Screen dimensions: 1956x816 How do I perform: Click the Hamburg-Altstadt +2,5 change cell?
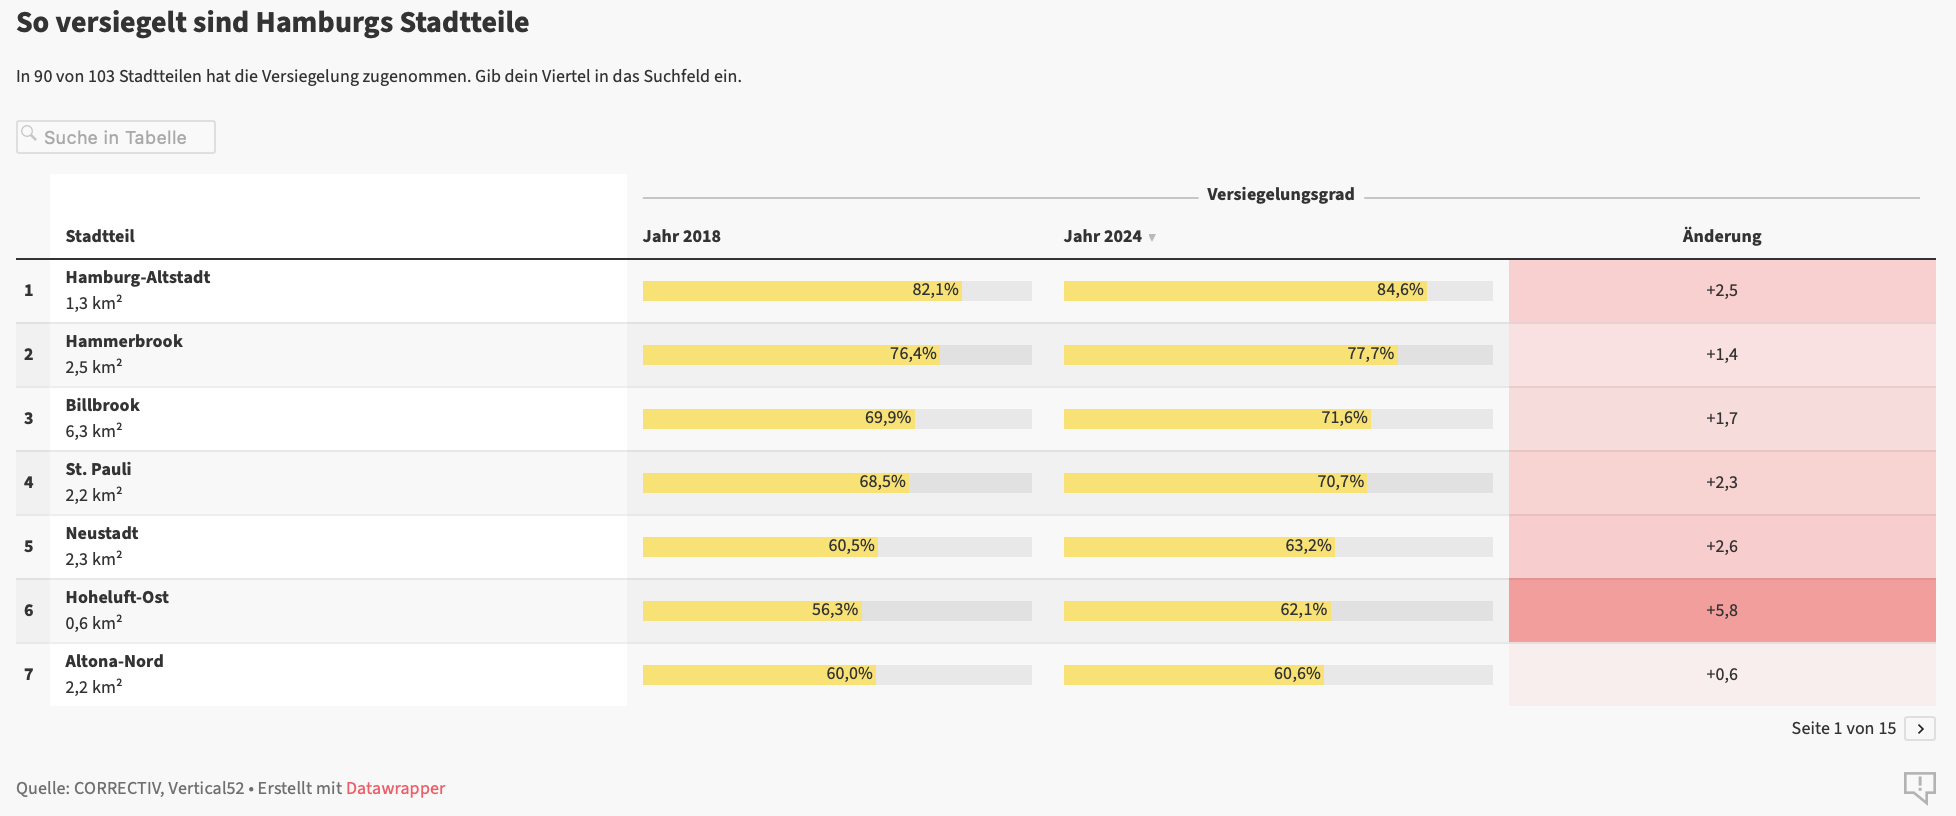tap(1721, 290)
